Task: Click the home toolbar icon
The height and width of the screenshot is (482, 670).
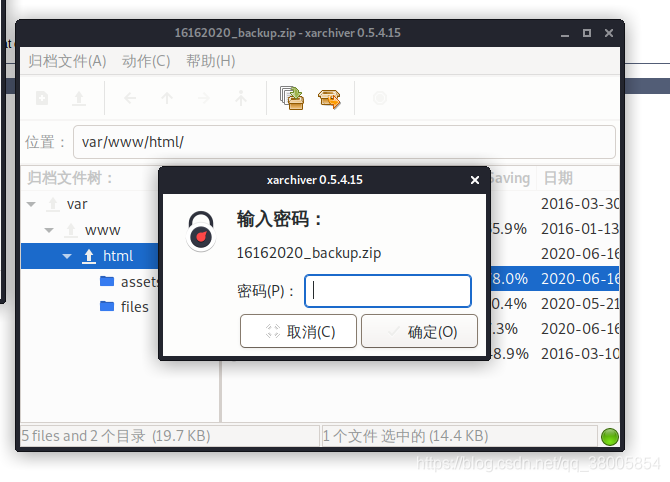Action: 241,99
